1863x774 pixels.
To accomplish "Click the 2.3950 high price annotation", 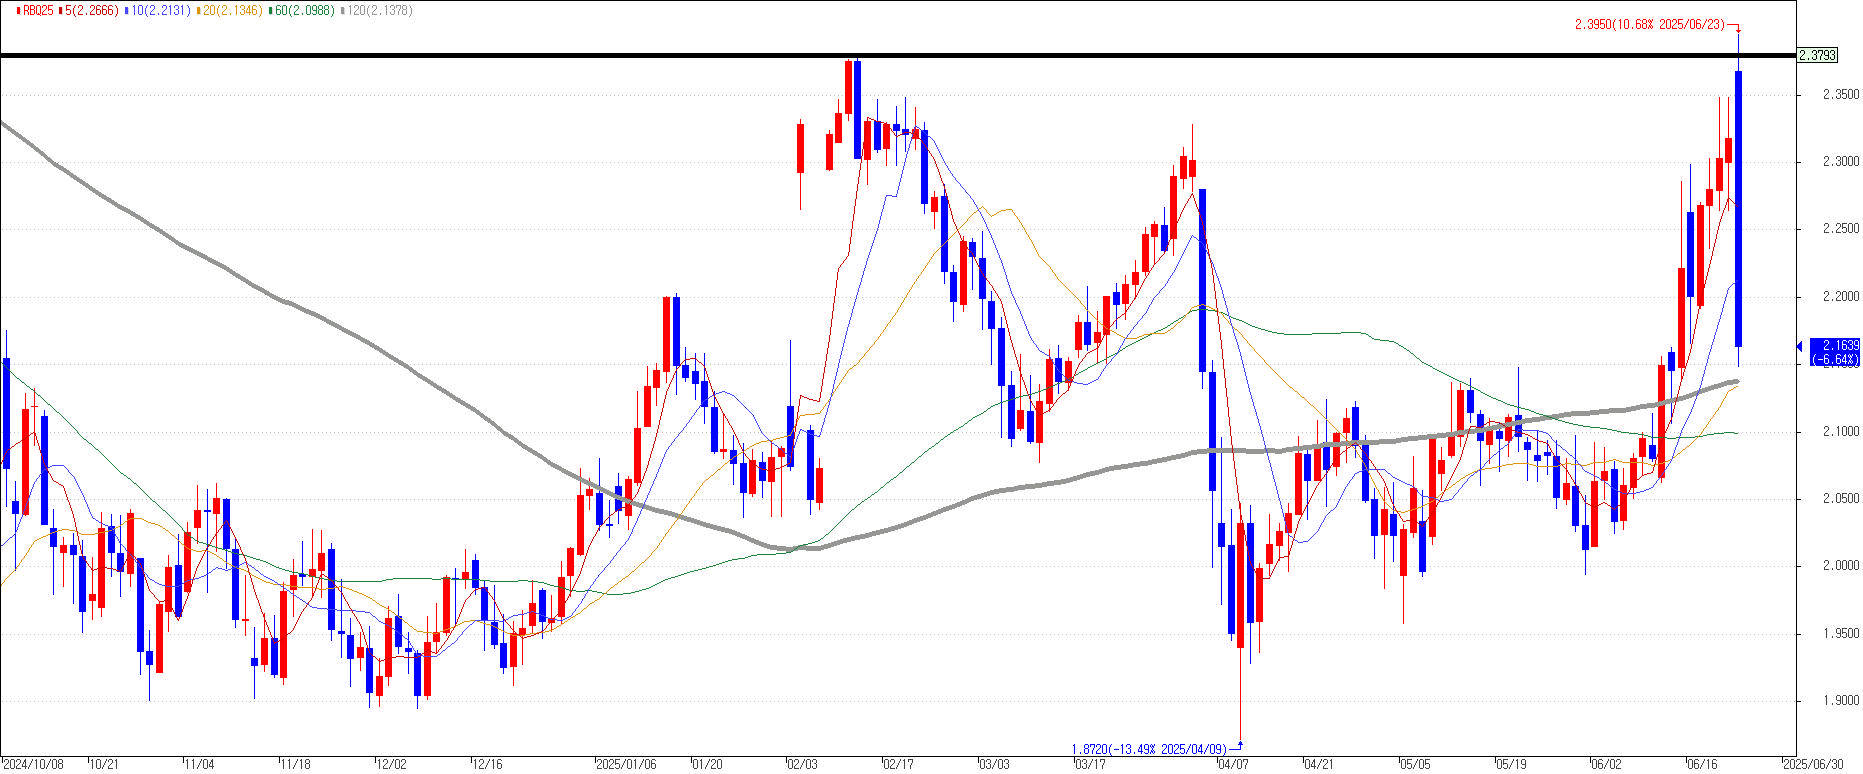I will click(x=1649, y=25).
